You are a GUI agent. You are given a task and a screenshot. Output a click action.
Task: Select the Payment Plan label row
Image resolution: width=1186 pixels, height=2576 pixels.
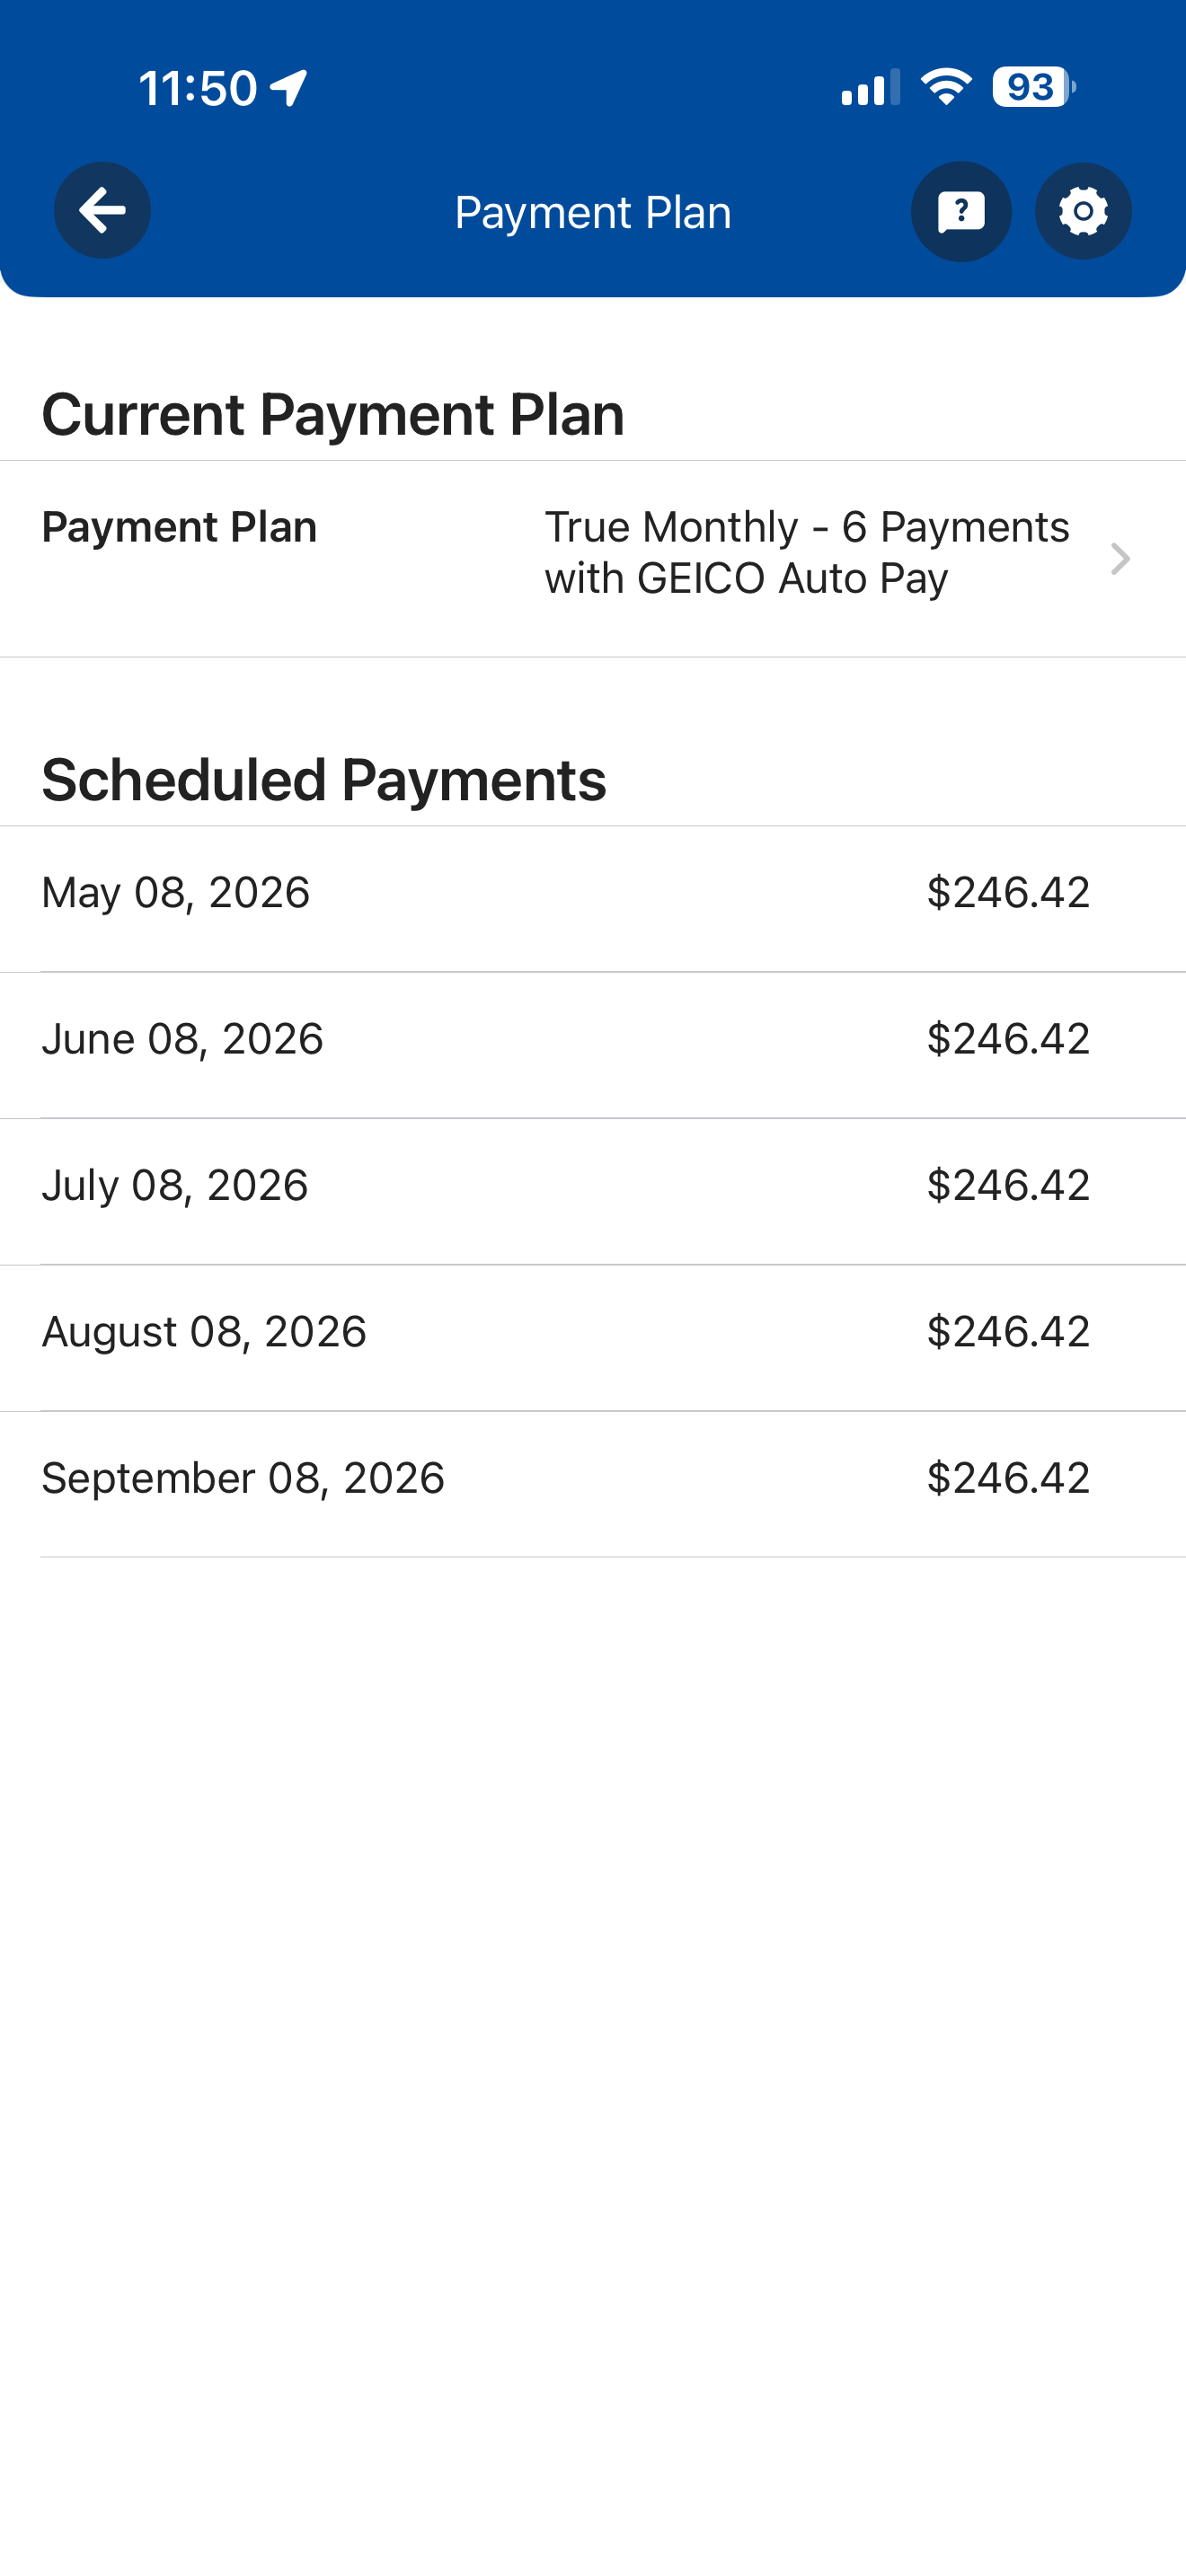(x=593, y=559)
